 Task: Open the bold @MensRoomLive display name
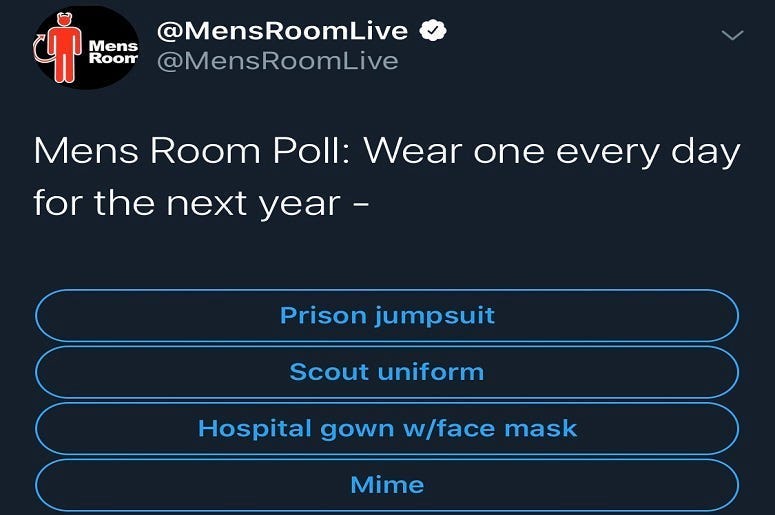point(282,31)
